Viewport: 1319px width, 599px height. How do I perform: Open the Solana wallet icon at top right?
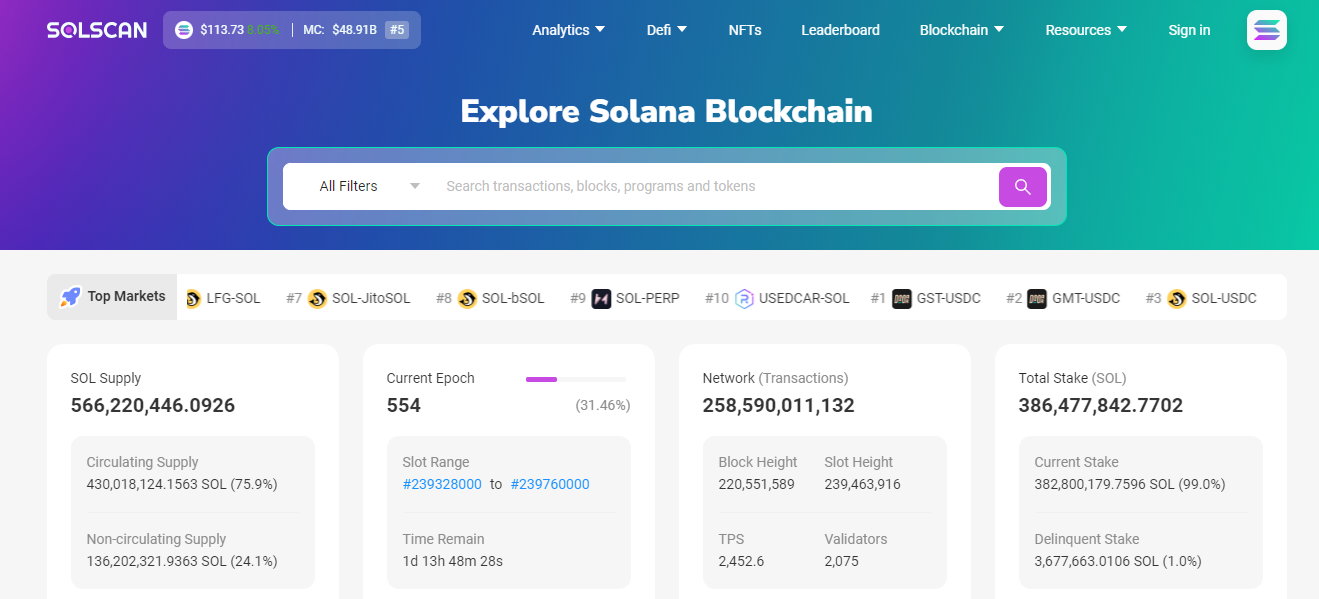1266,30
